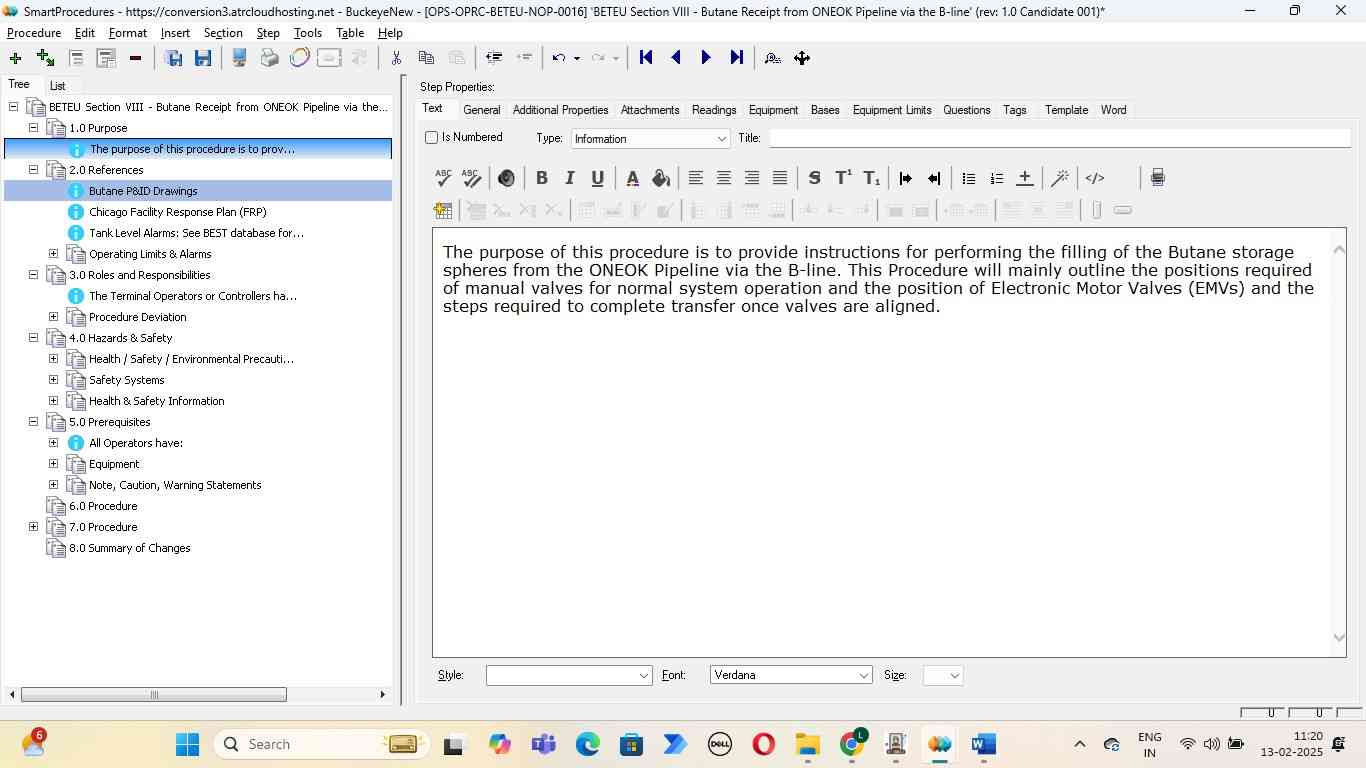Go to last step navigation icon
The image size is (1366, 768).
coord(737,58)
